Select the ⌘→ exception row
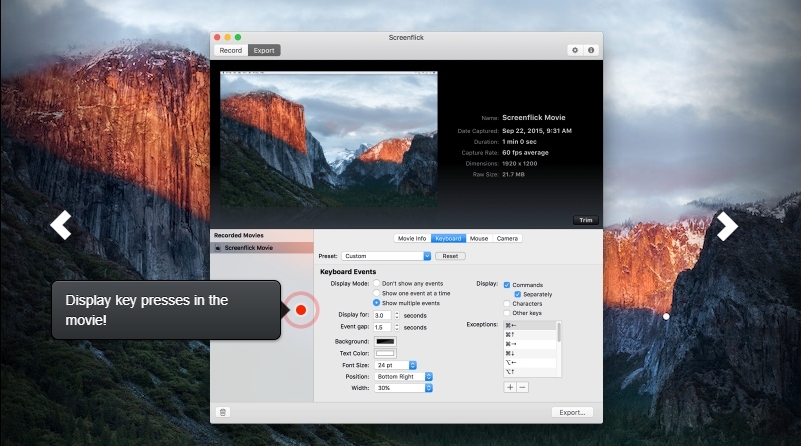Image resolution: width=801 pixels, height=446 pixels. [530, 344]
